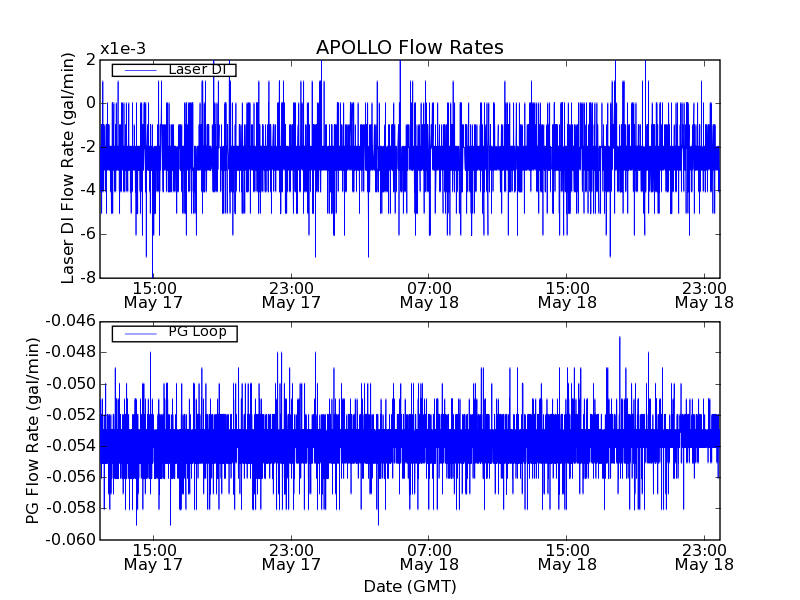Click 23:00 May 17 tick on bottom plot
The width and height of the screenshot is (800, 600).
click(291, 557)
